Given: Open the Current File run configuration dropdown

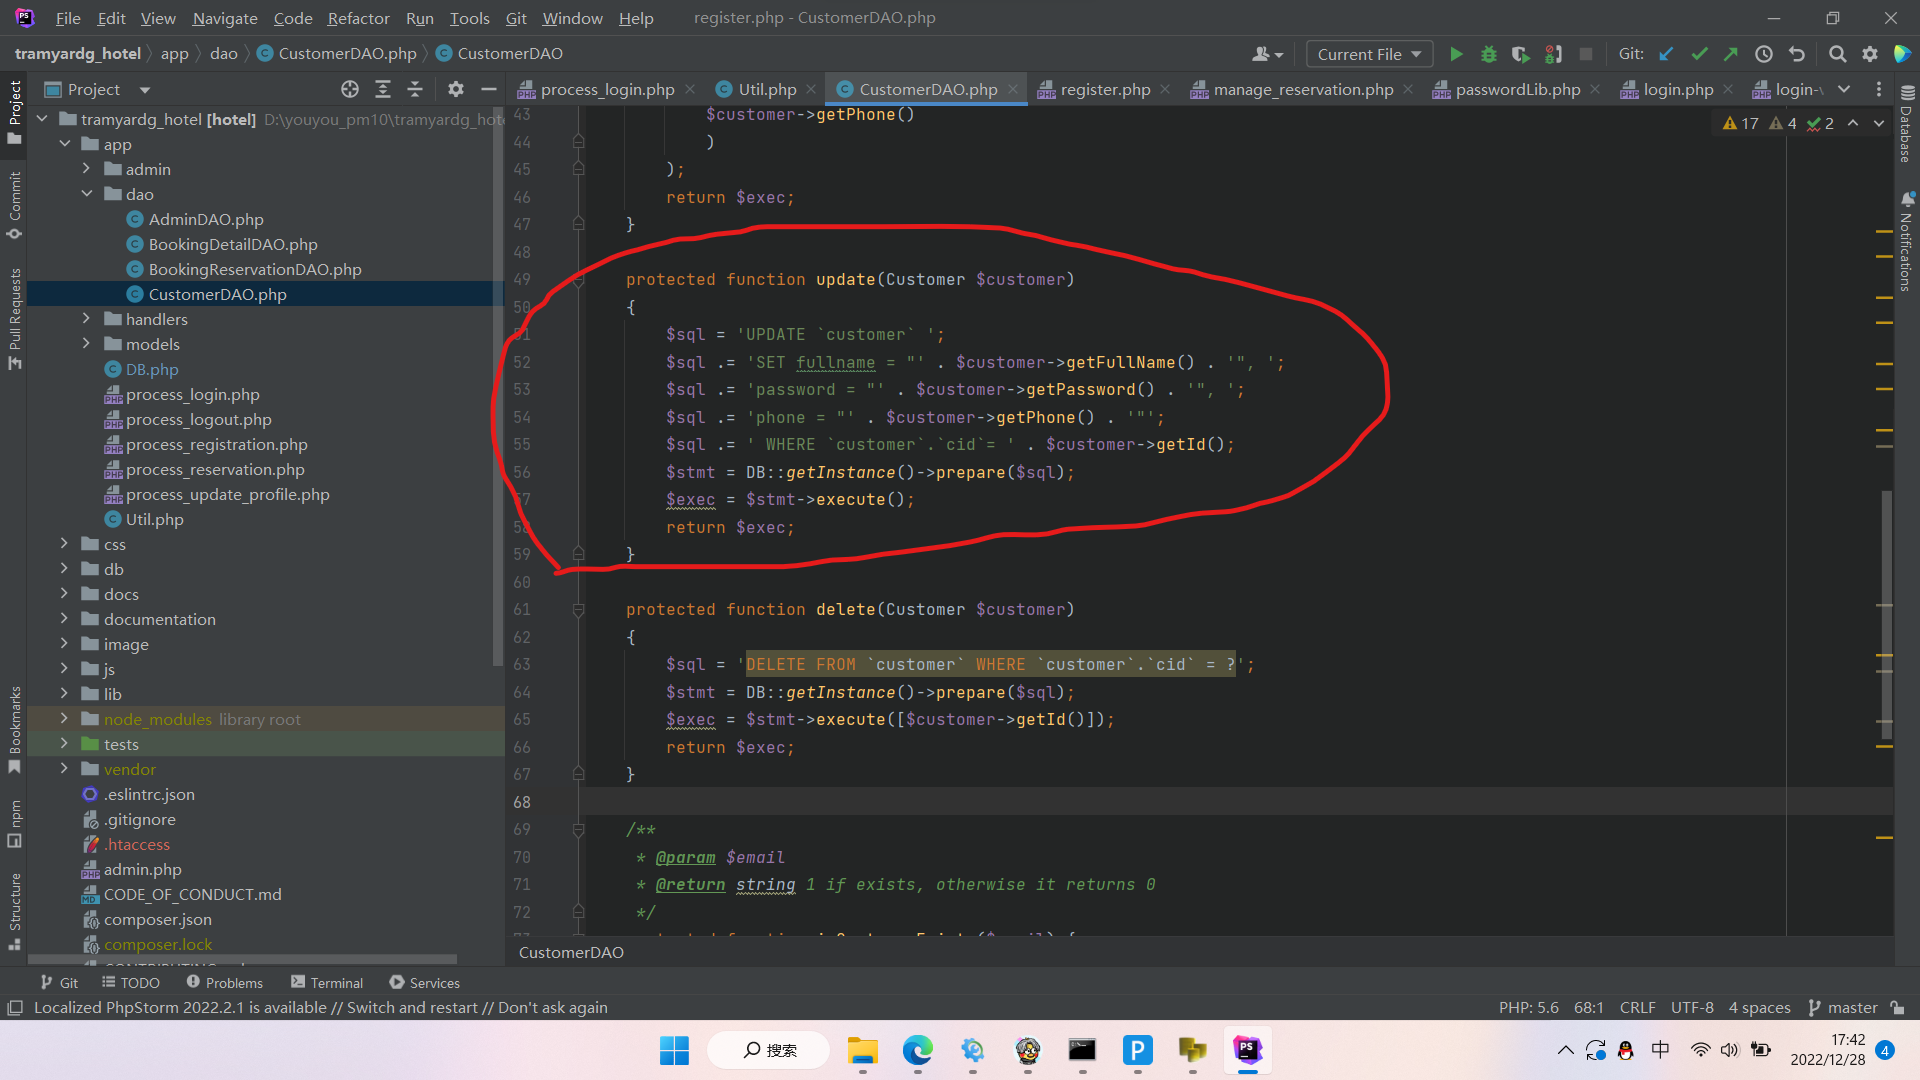Looking at the screenshot, I should coord(1368,53).
